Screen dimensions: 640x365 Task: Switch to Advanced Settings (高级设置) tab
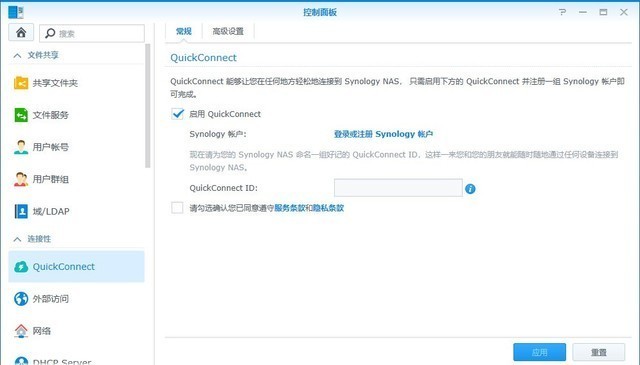(228, 31)
